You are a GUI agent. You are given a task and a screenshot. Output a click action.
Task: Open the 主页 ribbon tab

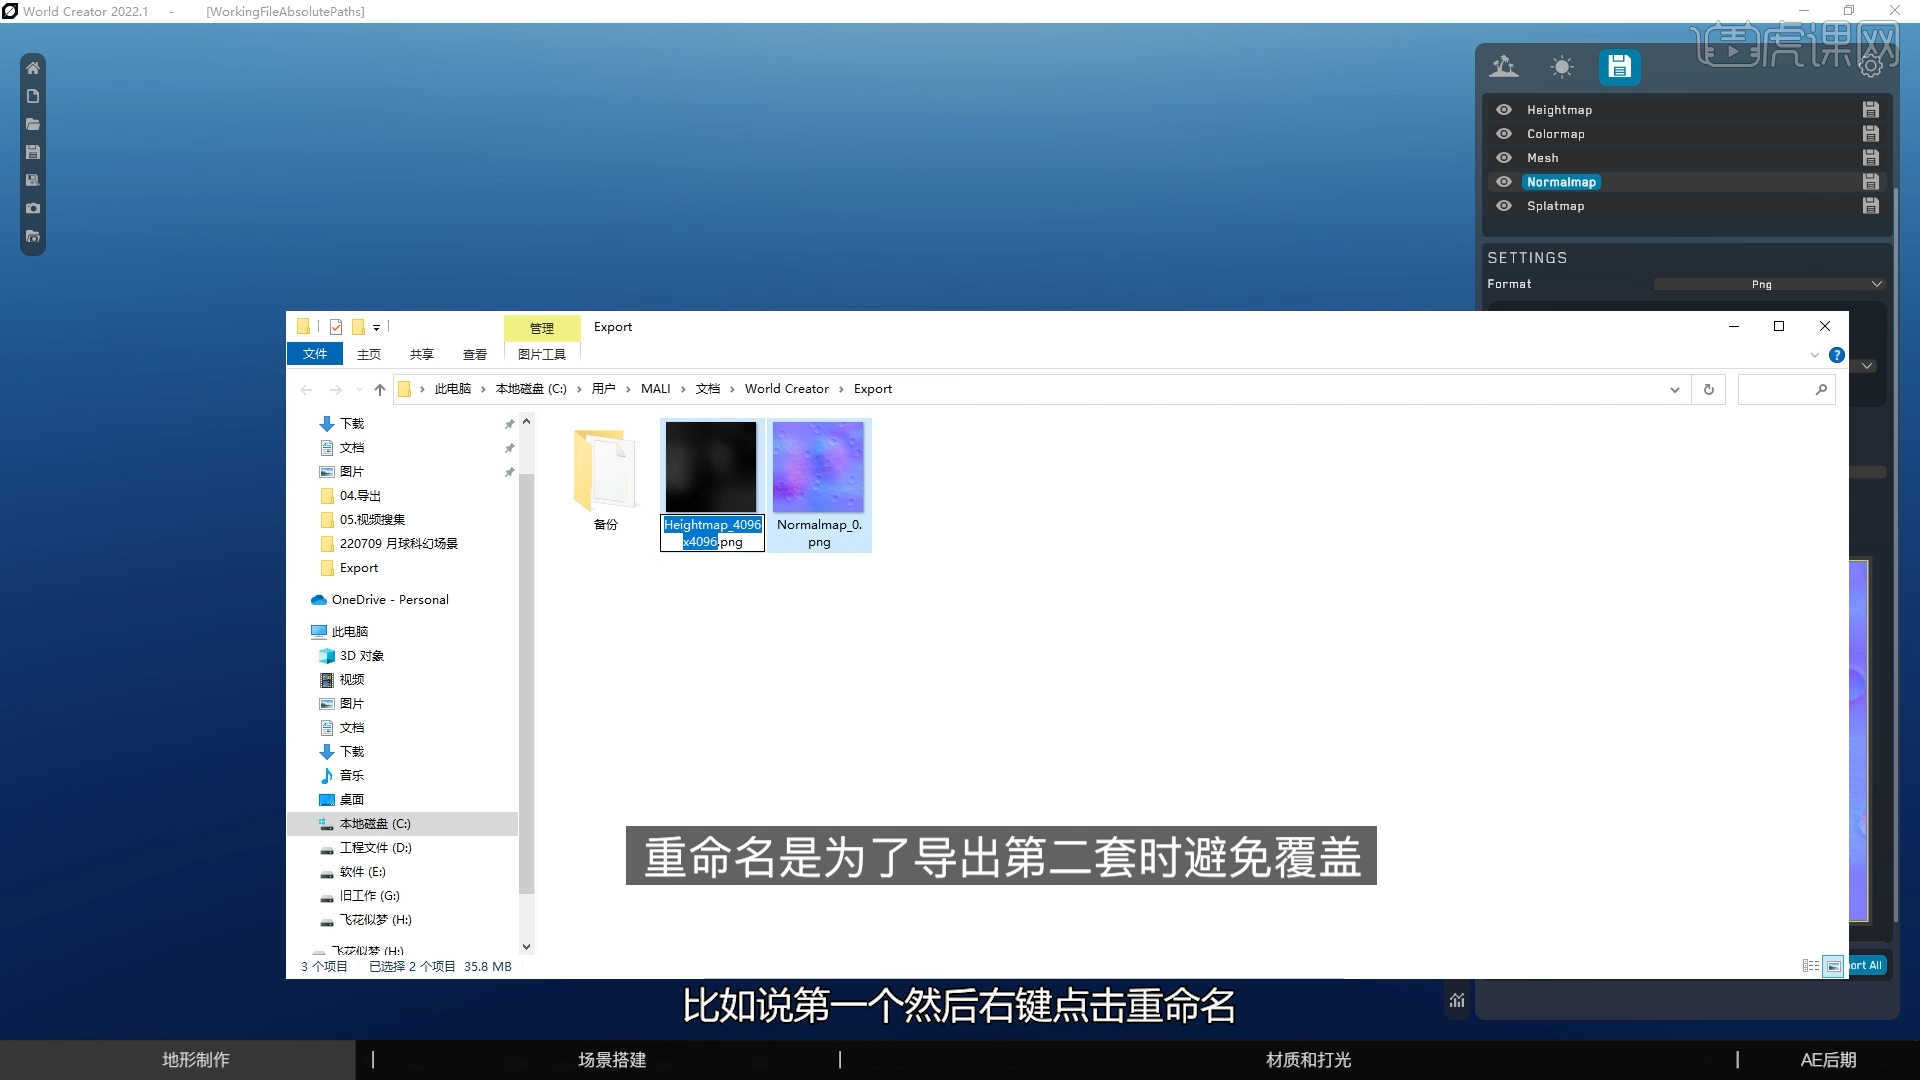tap(369, 354)
